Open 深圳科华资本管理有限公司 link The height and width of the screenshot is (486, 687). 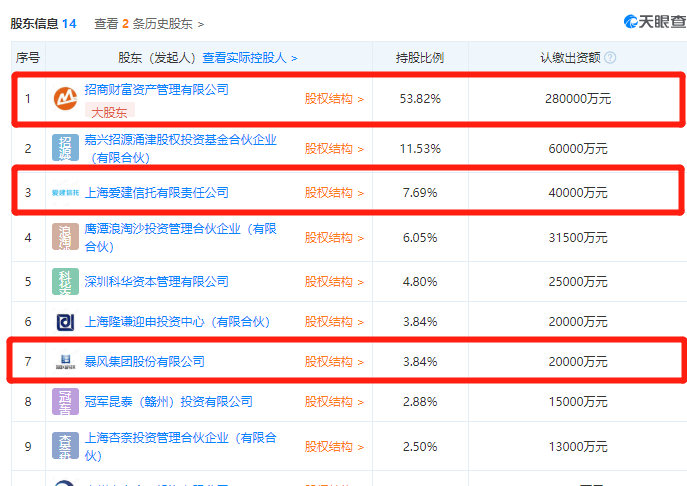pos(156,281)
